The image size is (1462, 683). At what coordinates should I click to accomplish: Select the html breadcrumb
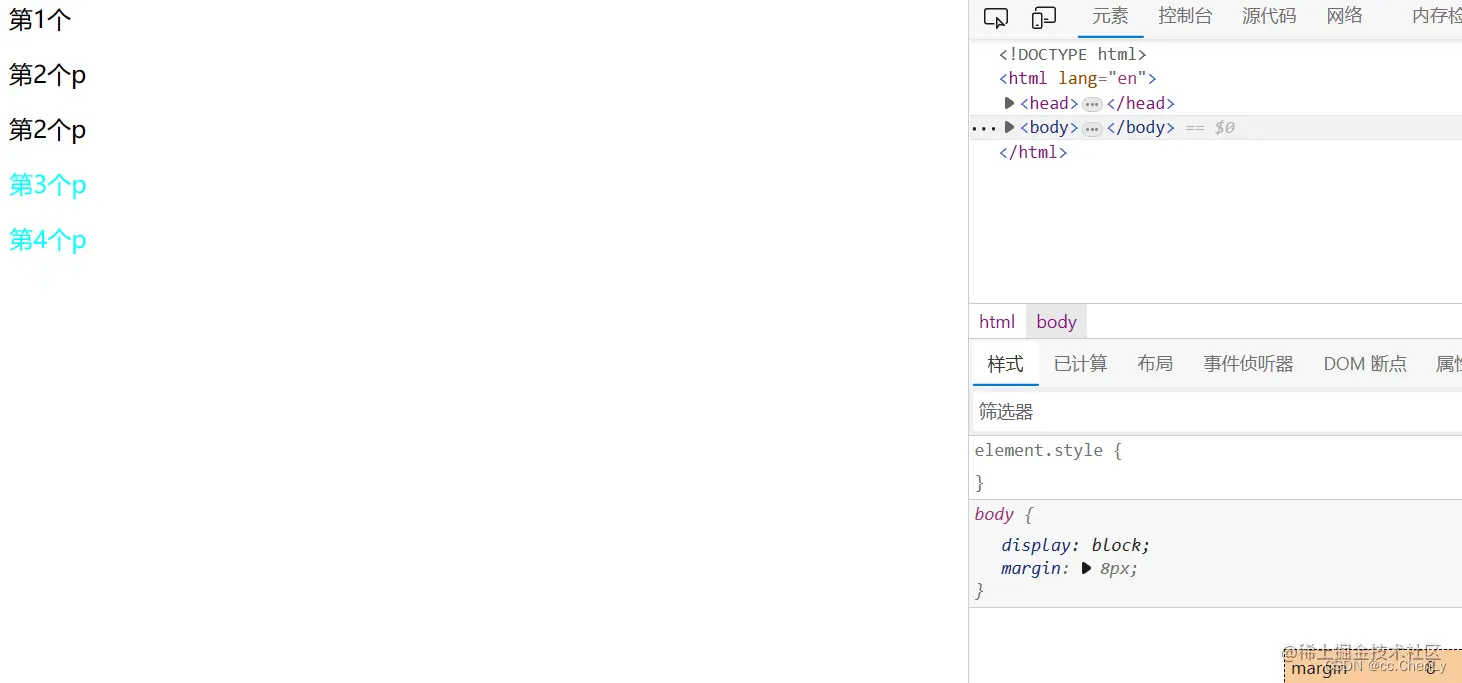[997, 321]
